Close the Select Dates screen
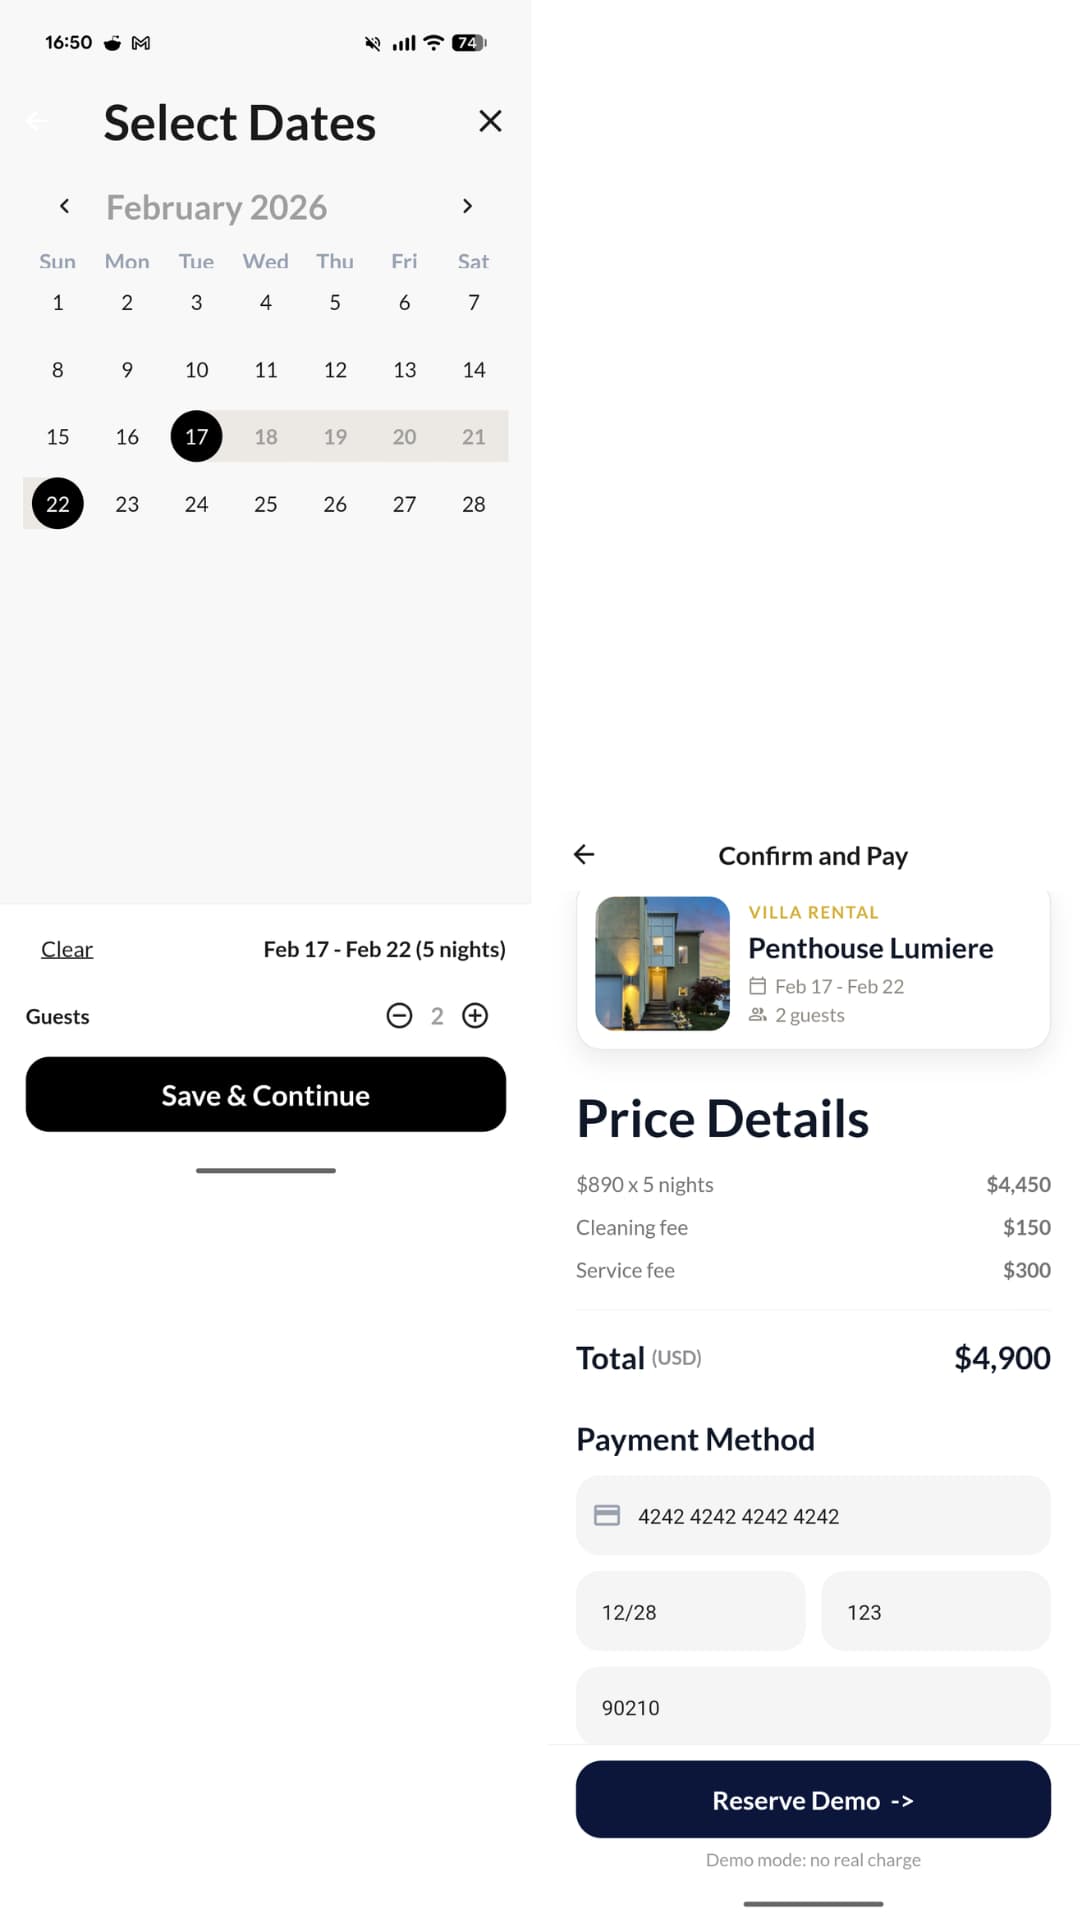The image size is (1080, 1920). (490, 121)
